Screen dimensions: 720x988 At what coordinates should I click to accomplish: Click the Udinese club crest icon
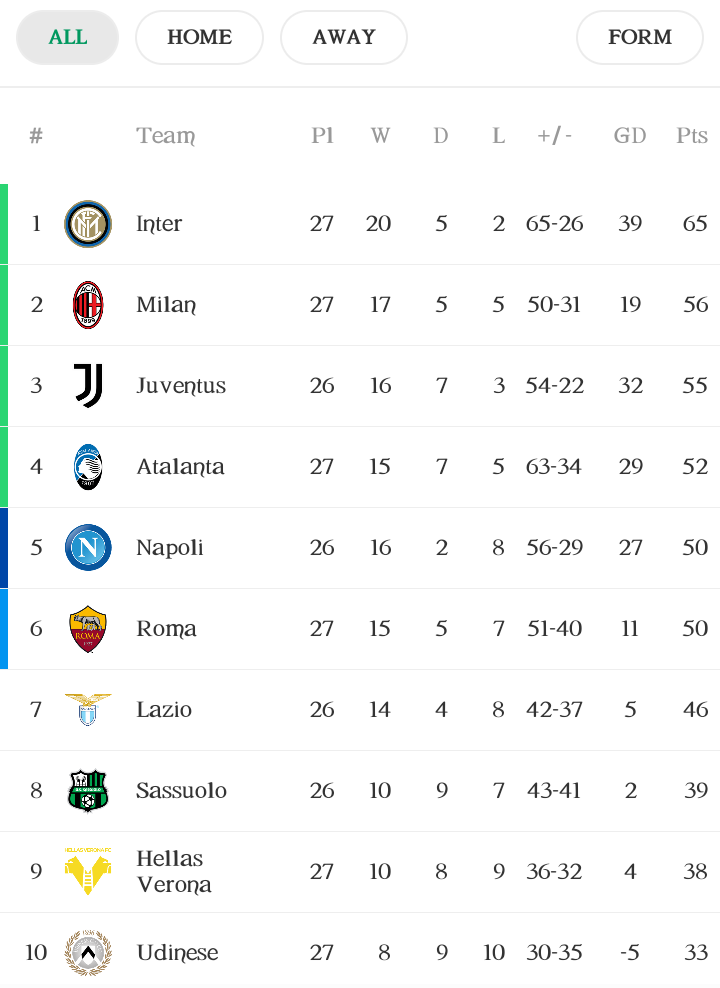click(x=88, y=952)
